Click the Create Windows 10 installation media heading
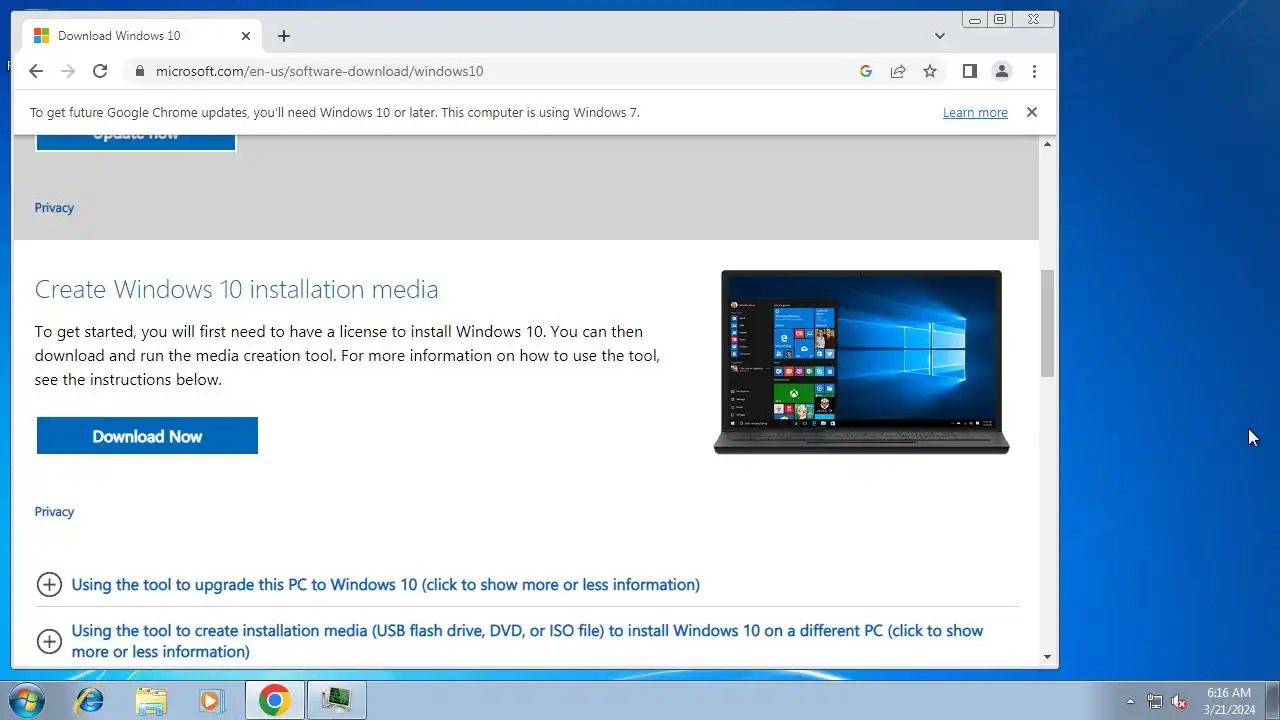Viewport: 1280px width, 720px height. tap(236, 289)
